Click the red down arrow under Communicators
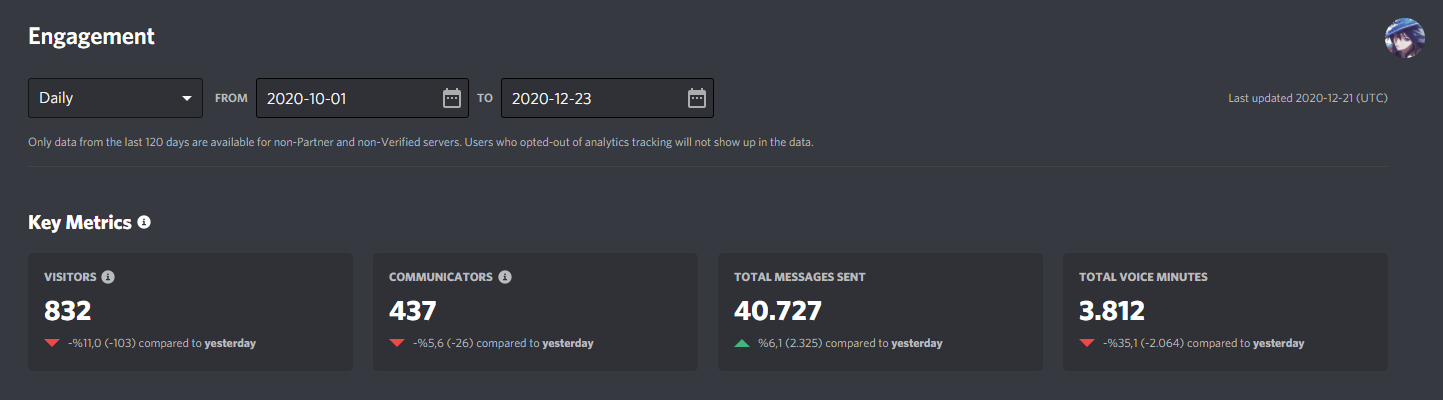Screen dimensions: 1443x400 [397, 343]
